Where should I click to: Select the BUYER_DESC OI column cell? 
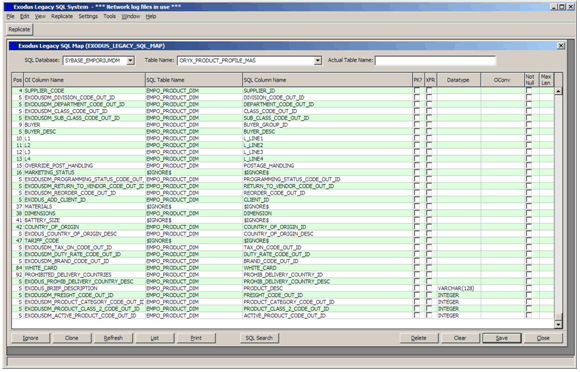84,132
